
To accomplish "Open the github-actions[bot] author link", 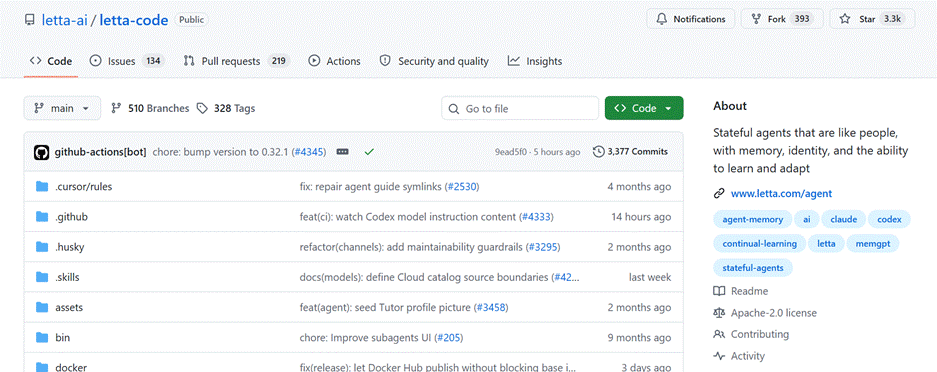I will point(100,152).
